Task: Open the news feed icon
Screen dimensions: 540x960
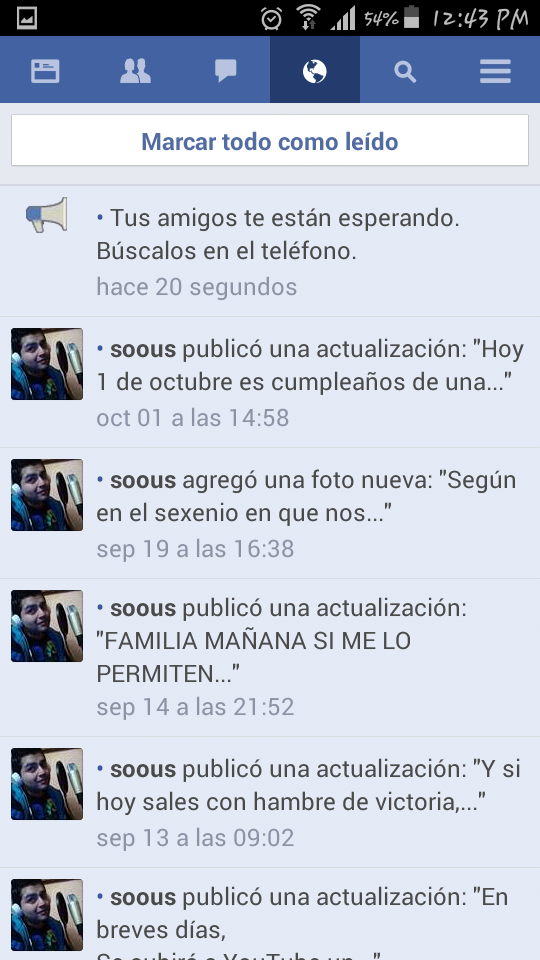Action: [45, 71]
